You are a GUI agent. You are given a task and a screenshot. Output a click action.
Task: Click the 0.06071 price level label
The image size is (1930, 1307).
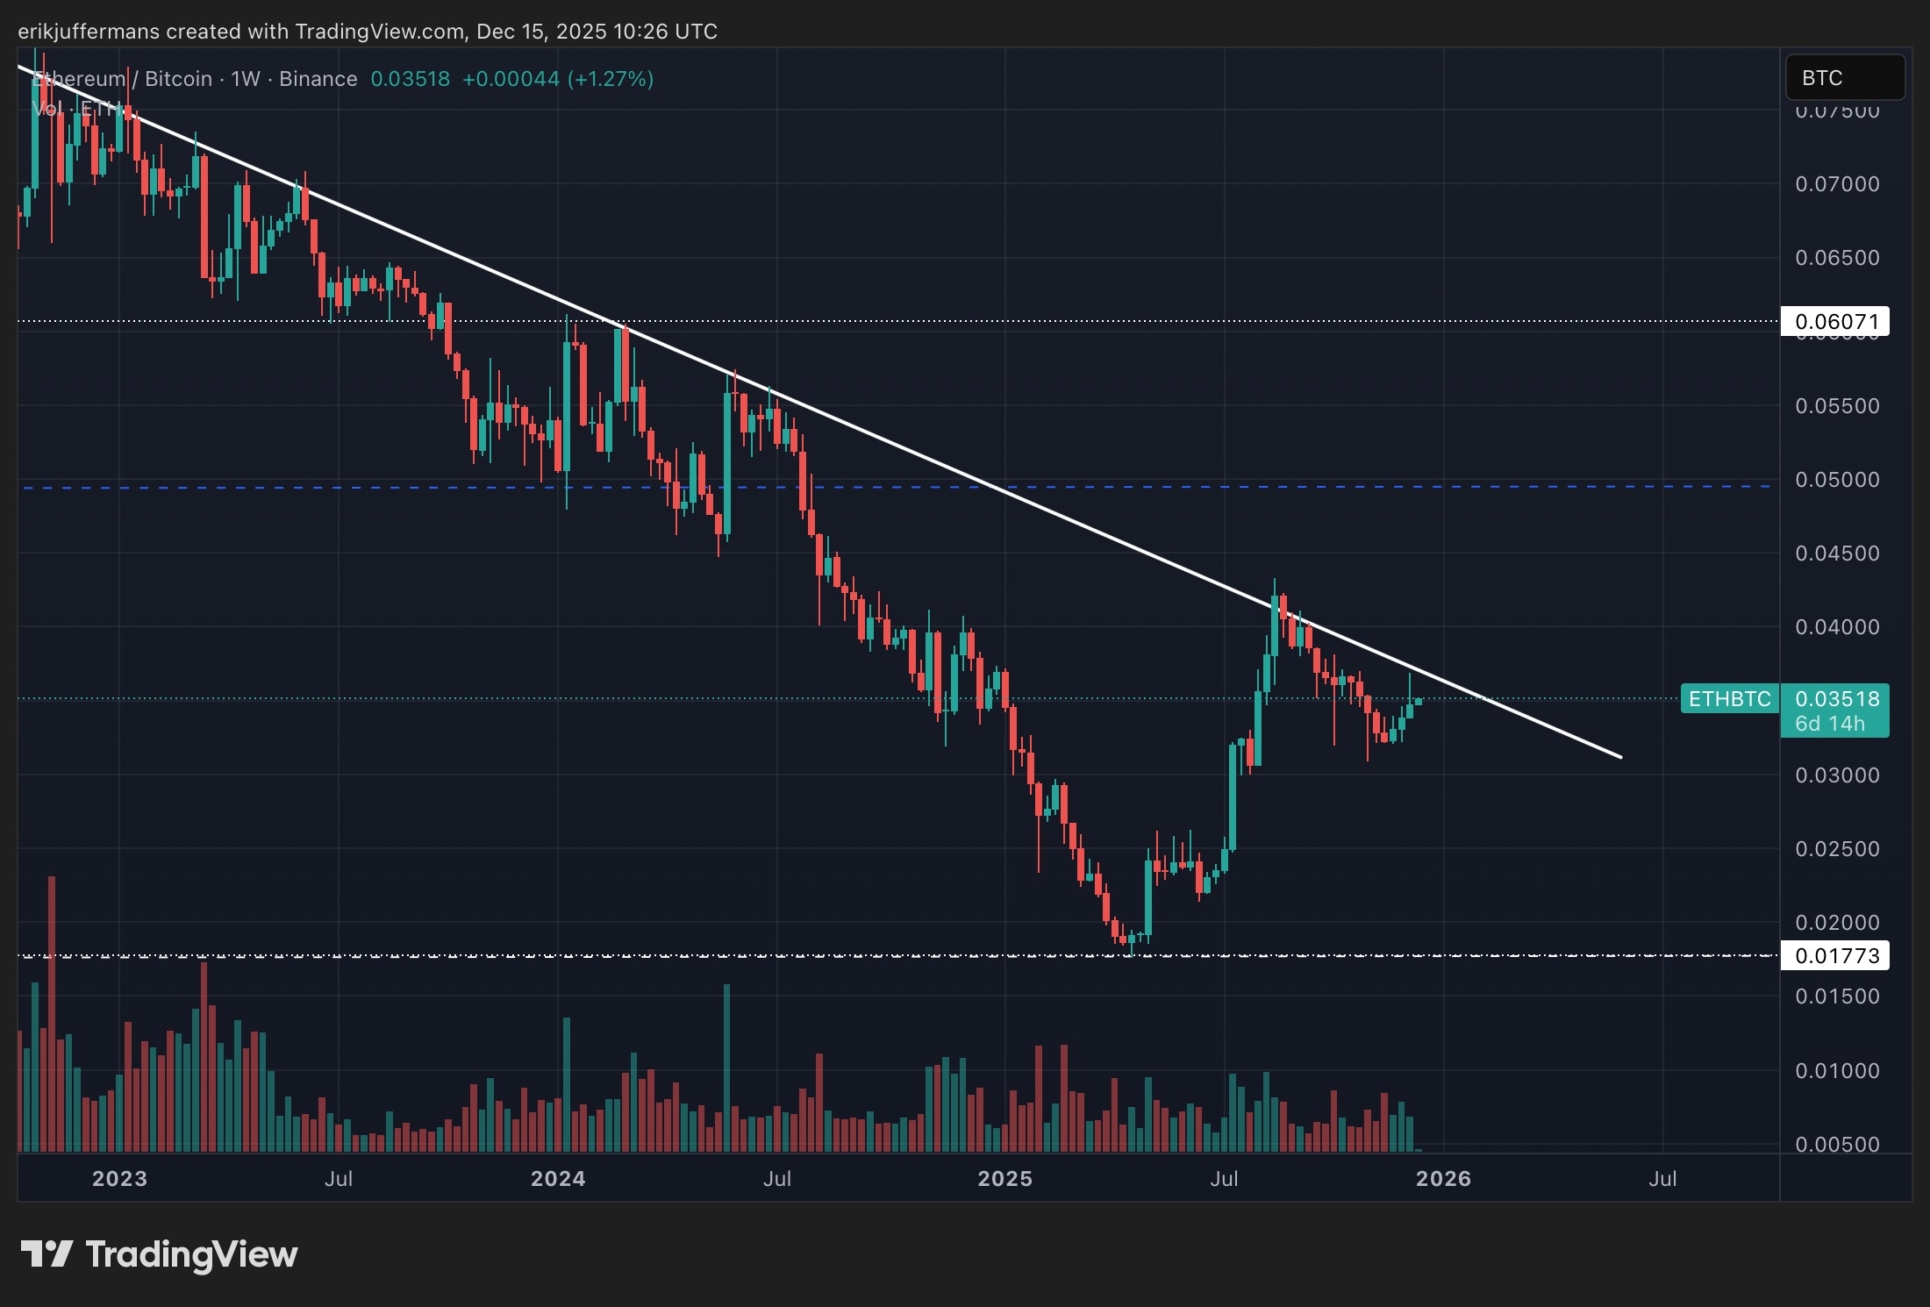pos(1835,322)
